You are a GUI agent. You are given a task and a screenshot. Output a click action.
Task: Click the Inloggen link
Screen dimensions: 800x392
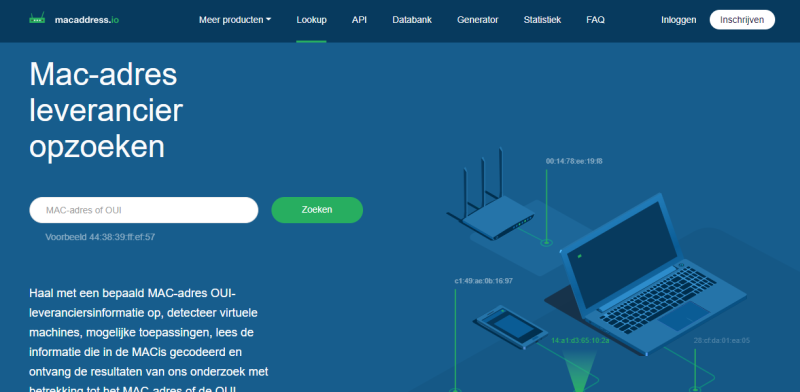pyautogui.click(x=679, y=20)
